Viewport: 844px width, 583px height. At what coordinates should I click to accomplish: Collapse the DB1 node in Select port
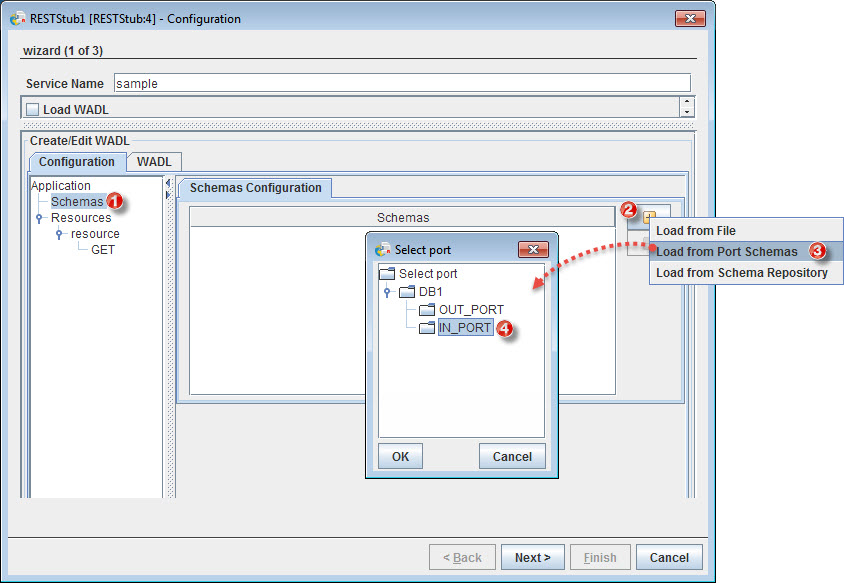point(388,292)
